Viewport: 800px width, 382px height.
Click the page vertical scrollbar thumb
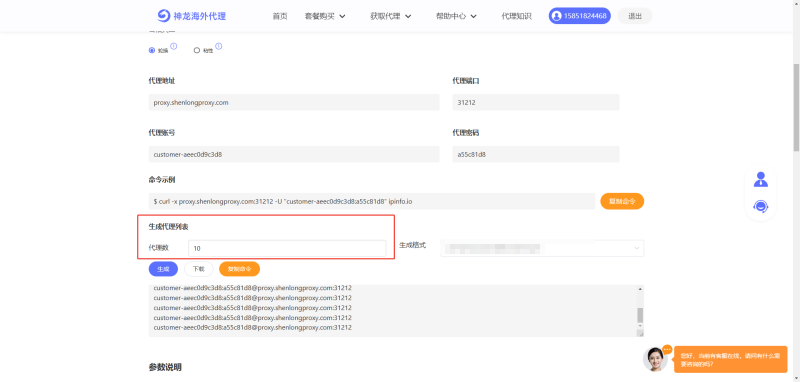click(796, 107)
